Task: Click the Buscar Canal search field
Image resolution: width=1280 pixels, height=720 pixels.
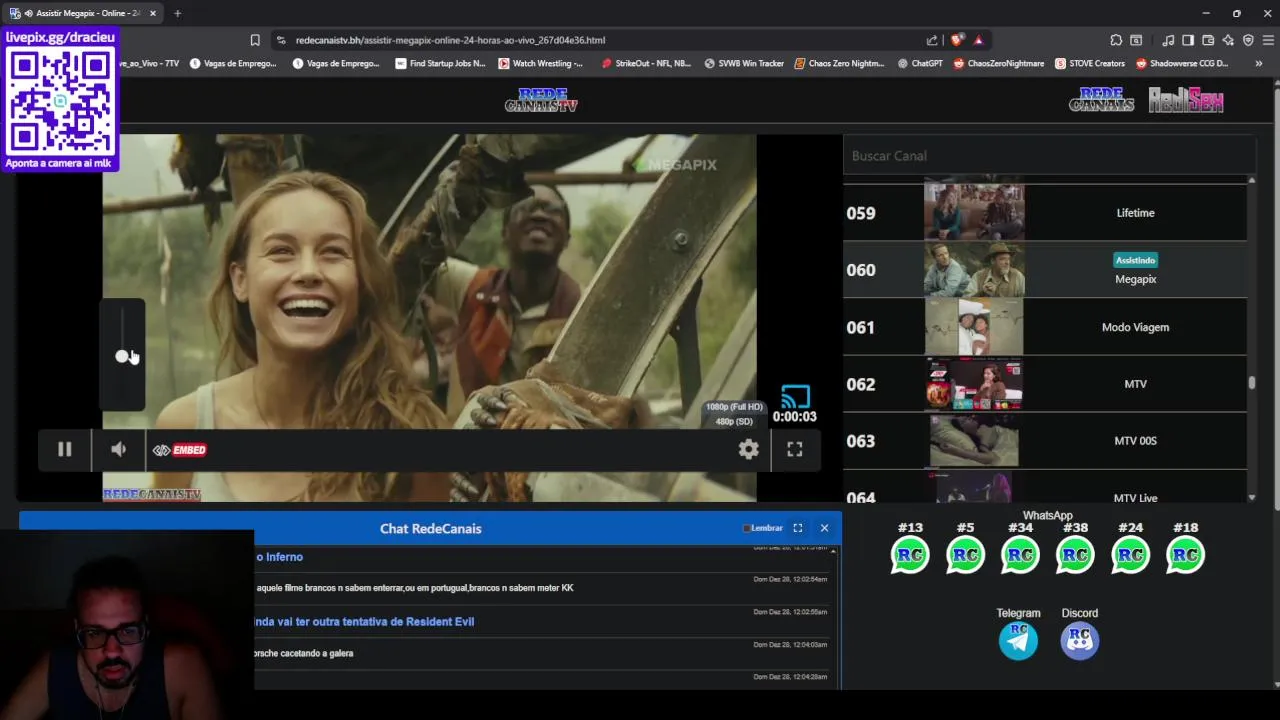Action: pos(1048,156)
